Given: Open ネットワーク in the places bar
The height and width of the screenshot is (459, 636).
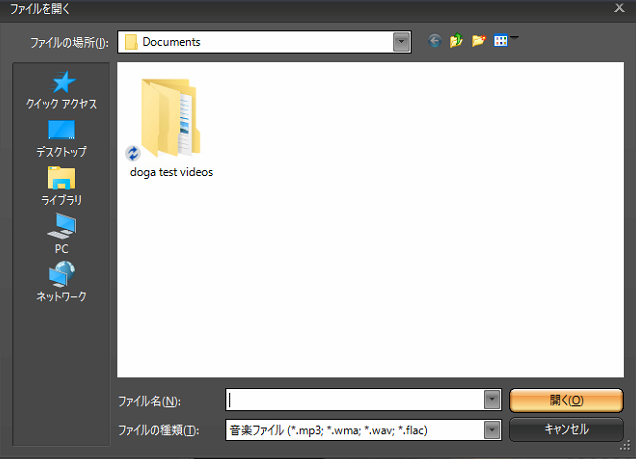Looking at the screenshot, I should point(61,281).
